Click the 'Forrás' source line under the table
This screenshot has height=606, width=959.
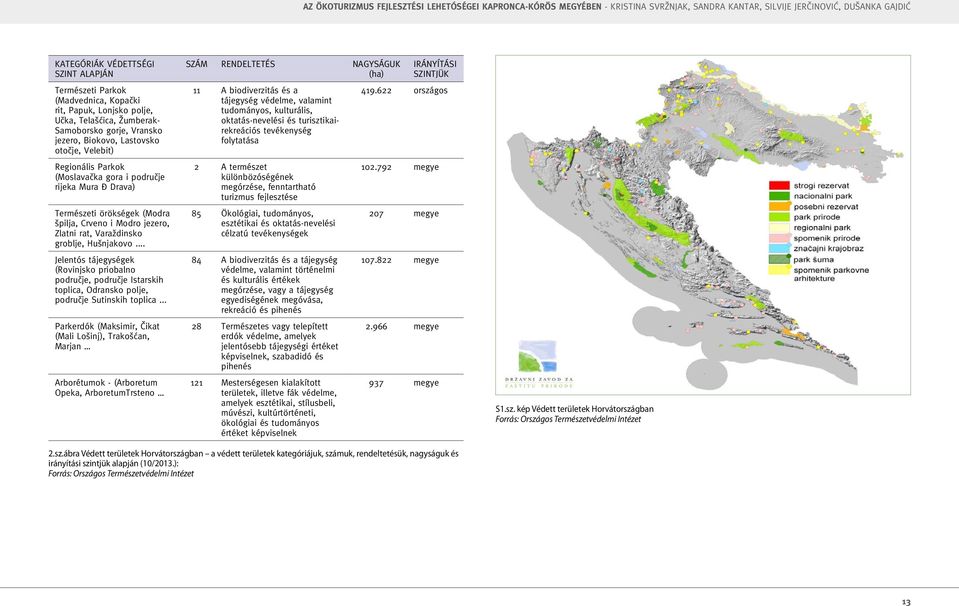tap(121, 474)
